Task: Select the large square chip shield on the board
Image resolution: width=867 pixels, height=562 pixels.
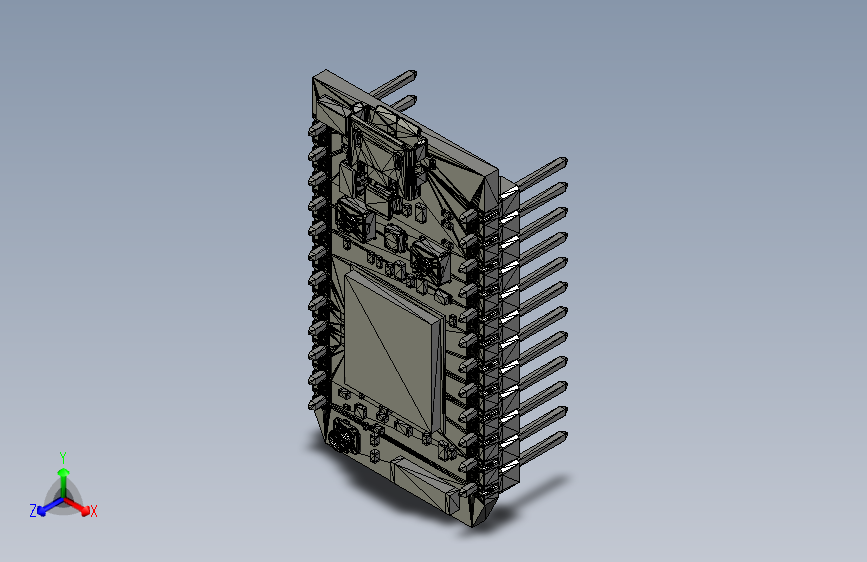Action: (394, 351)
